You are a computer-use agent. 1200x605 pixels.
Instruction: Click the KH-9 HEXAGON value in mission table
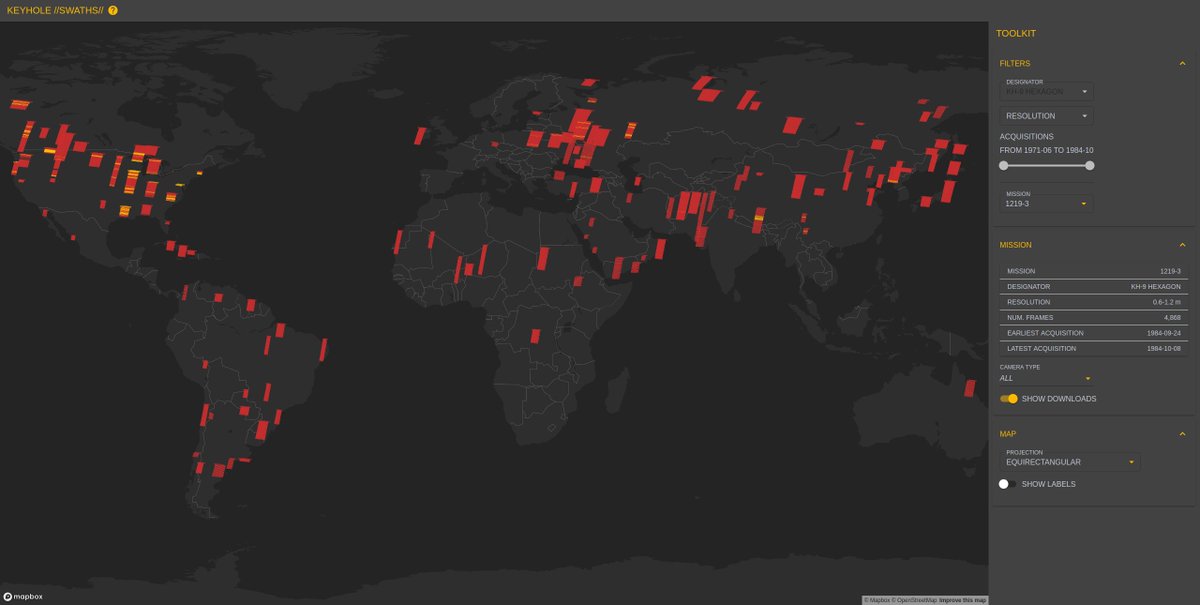pos(1156,287)
